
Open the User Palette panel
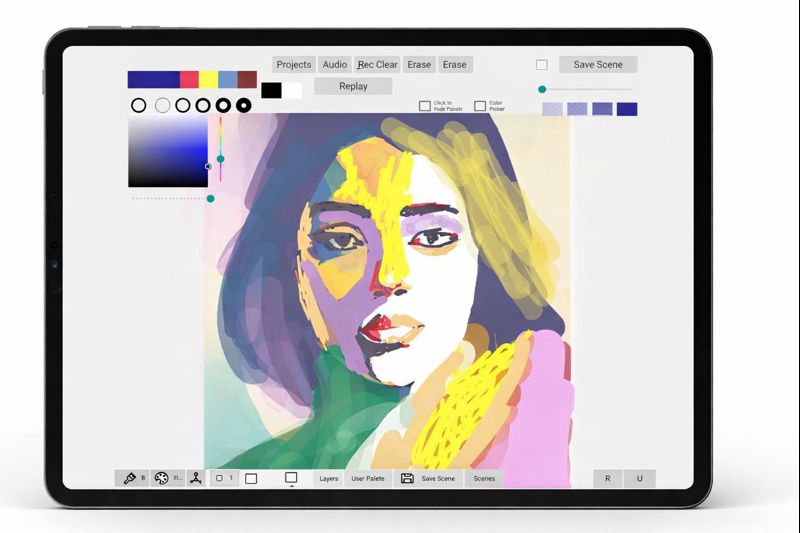368,478
